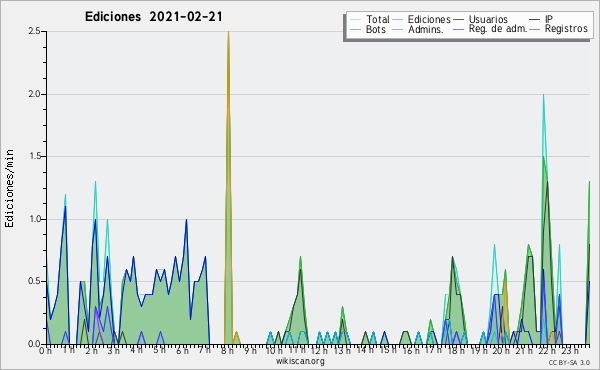This screenshot has height=370, width=600.
Task: Click the chart title Ediciones 2021-02-21
Action: 153,17
